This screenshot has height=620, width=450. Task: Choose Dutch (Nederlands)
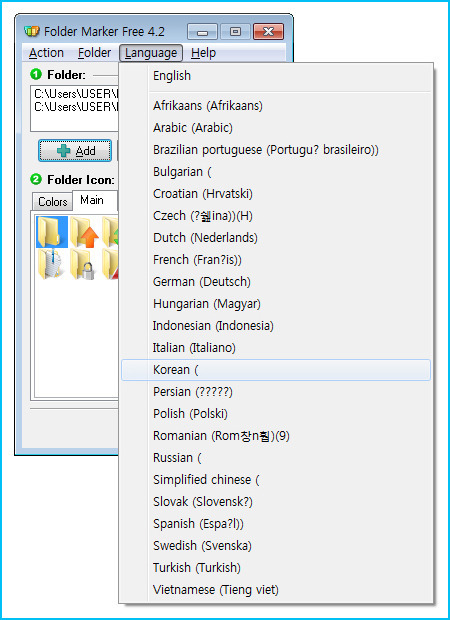click(276, 238)
